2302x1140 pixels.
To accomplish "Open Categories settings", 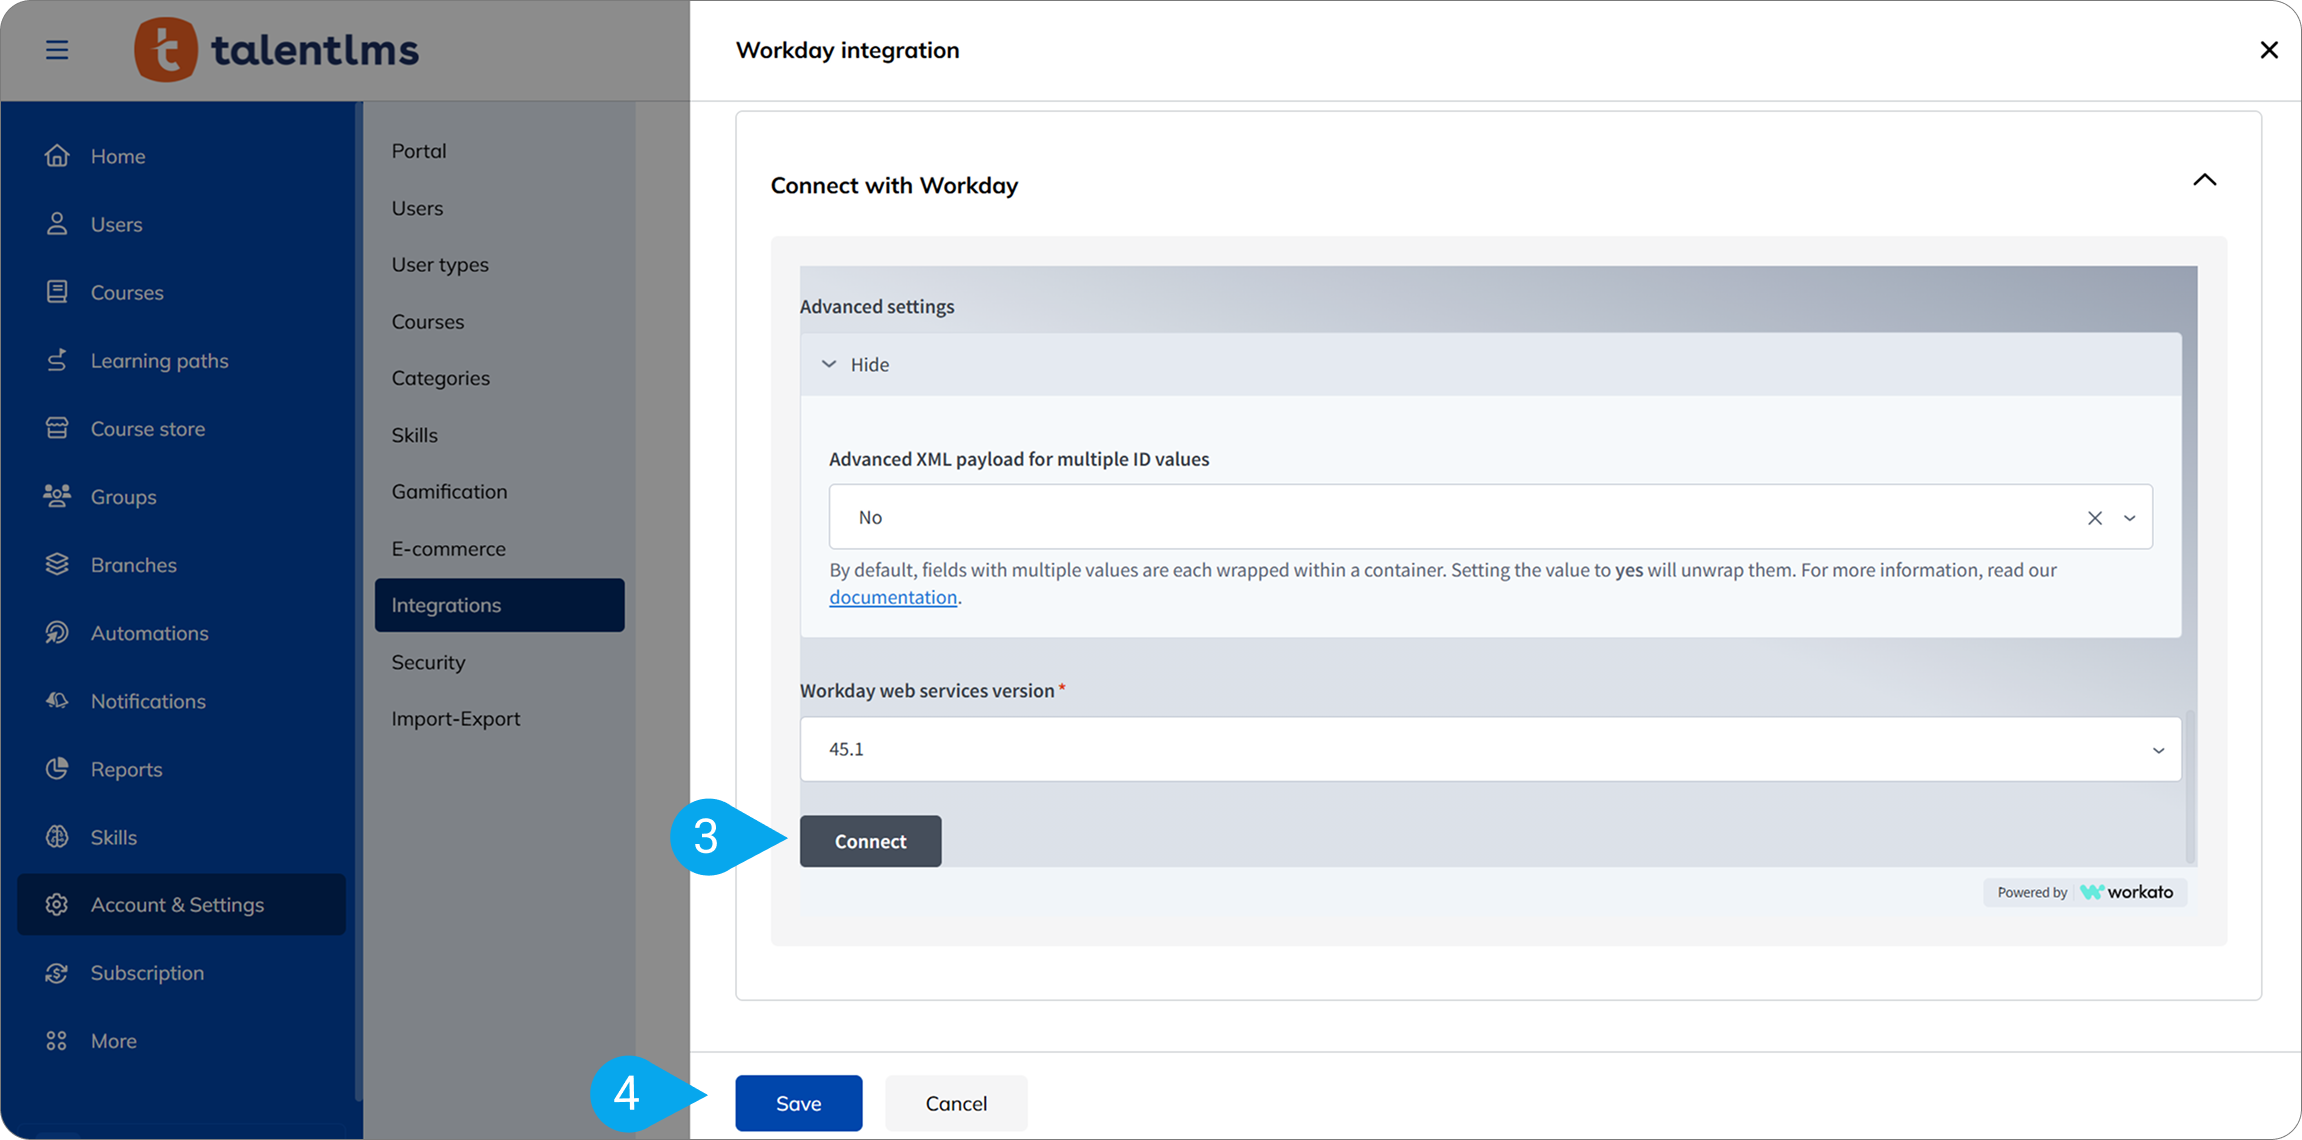I will [x=440, y=378].
